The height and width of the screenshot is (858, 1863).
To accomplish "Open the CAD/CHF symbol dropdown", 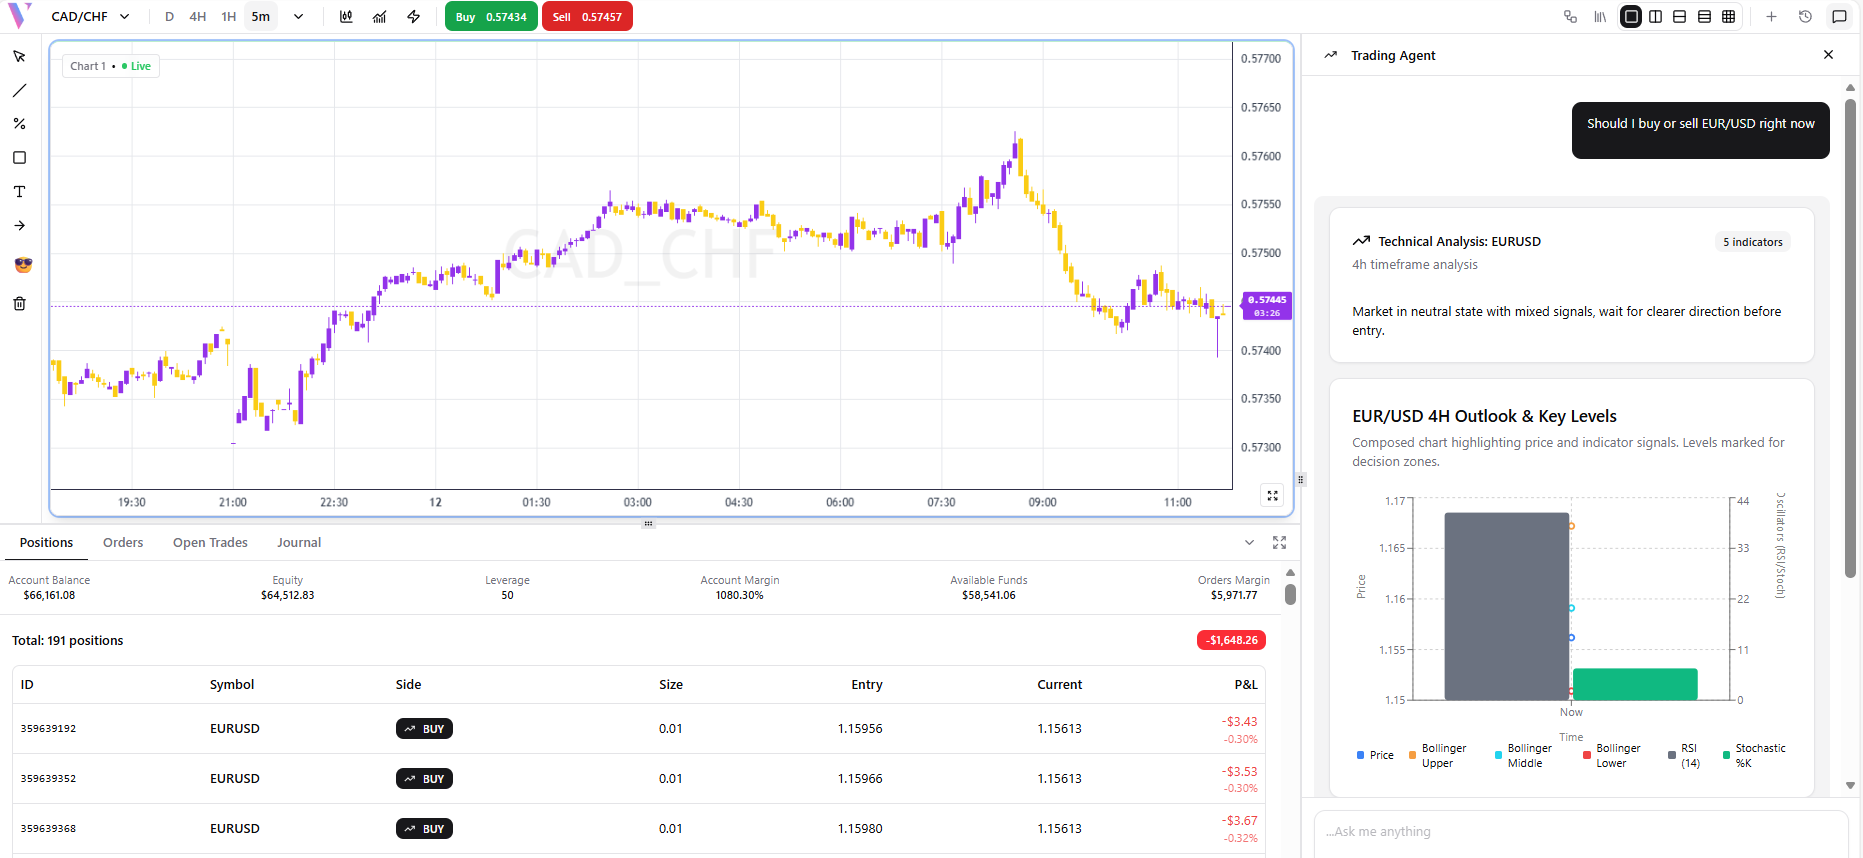I will tap(90, 17).
